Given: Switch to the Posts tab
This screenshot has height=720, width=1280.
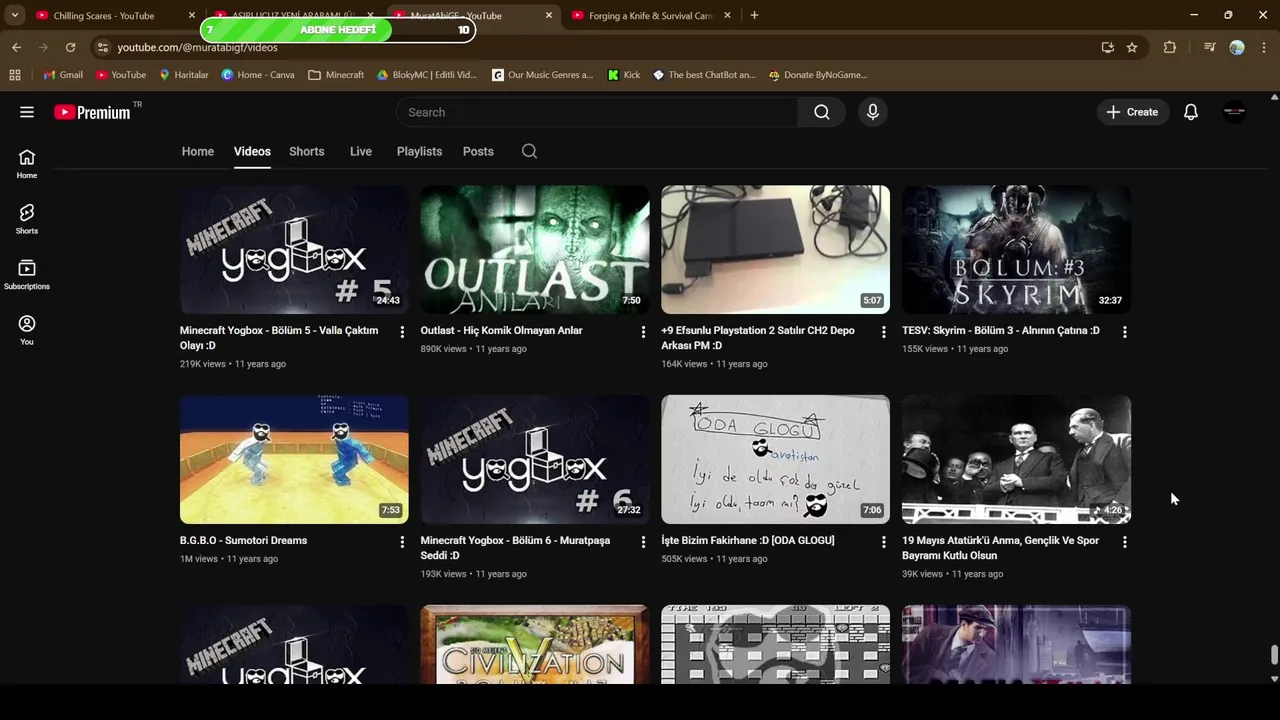Looking at the screenshot, I should coord(478,151).
